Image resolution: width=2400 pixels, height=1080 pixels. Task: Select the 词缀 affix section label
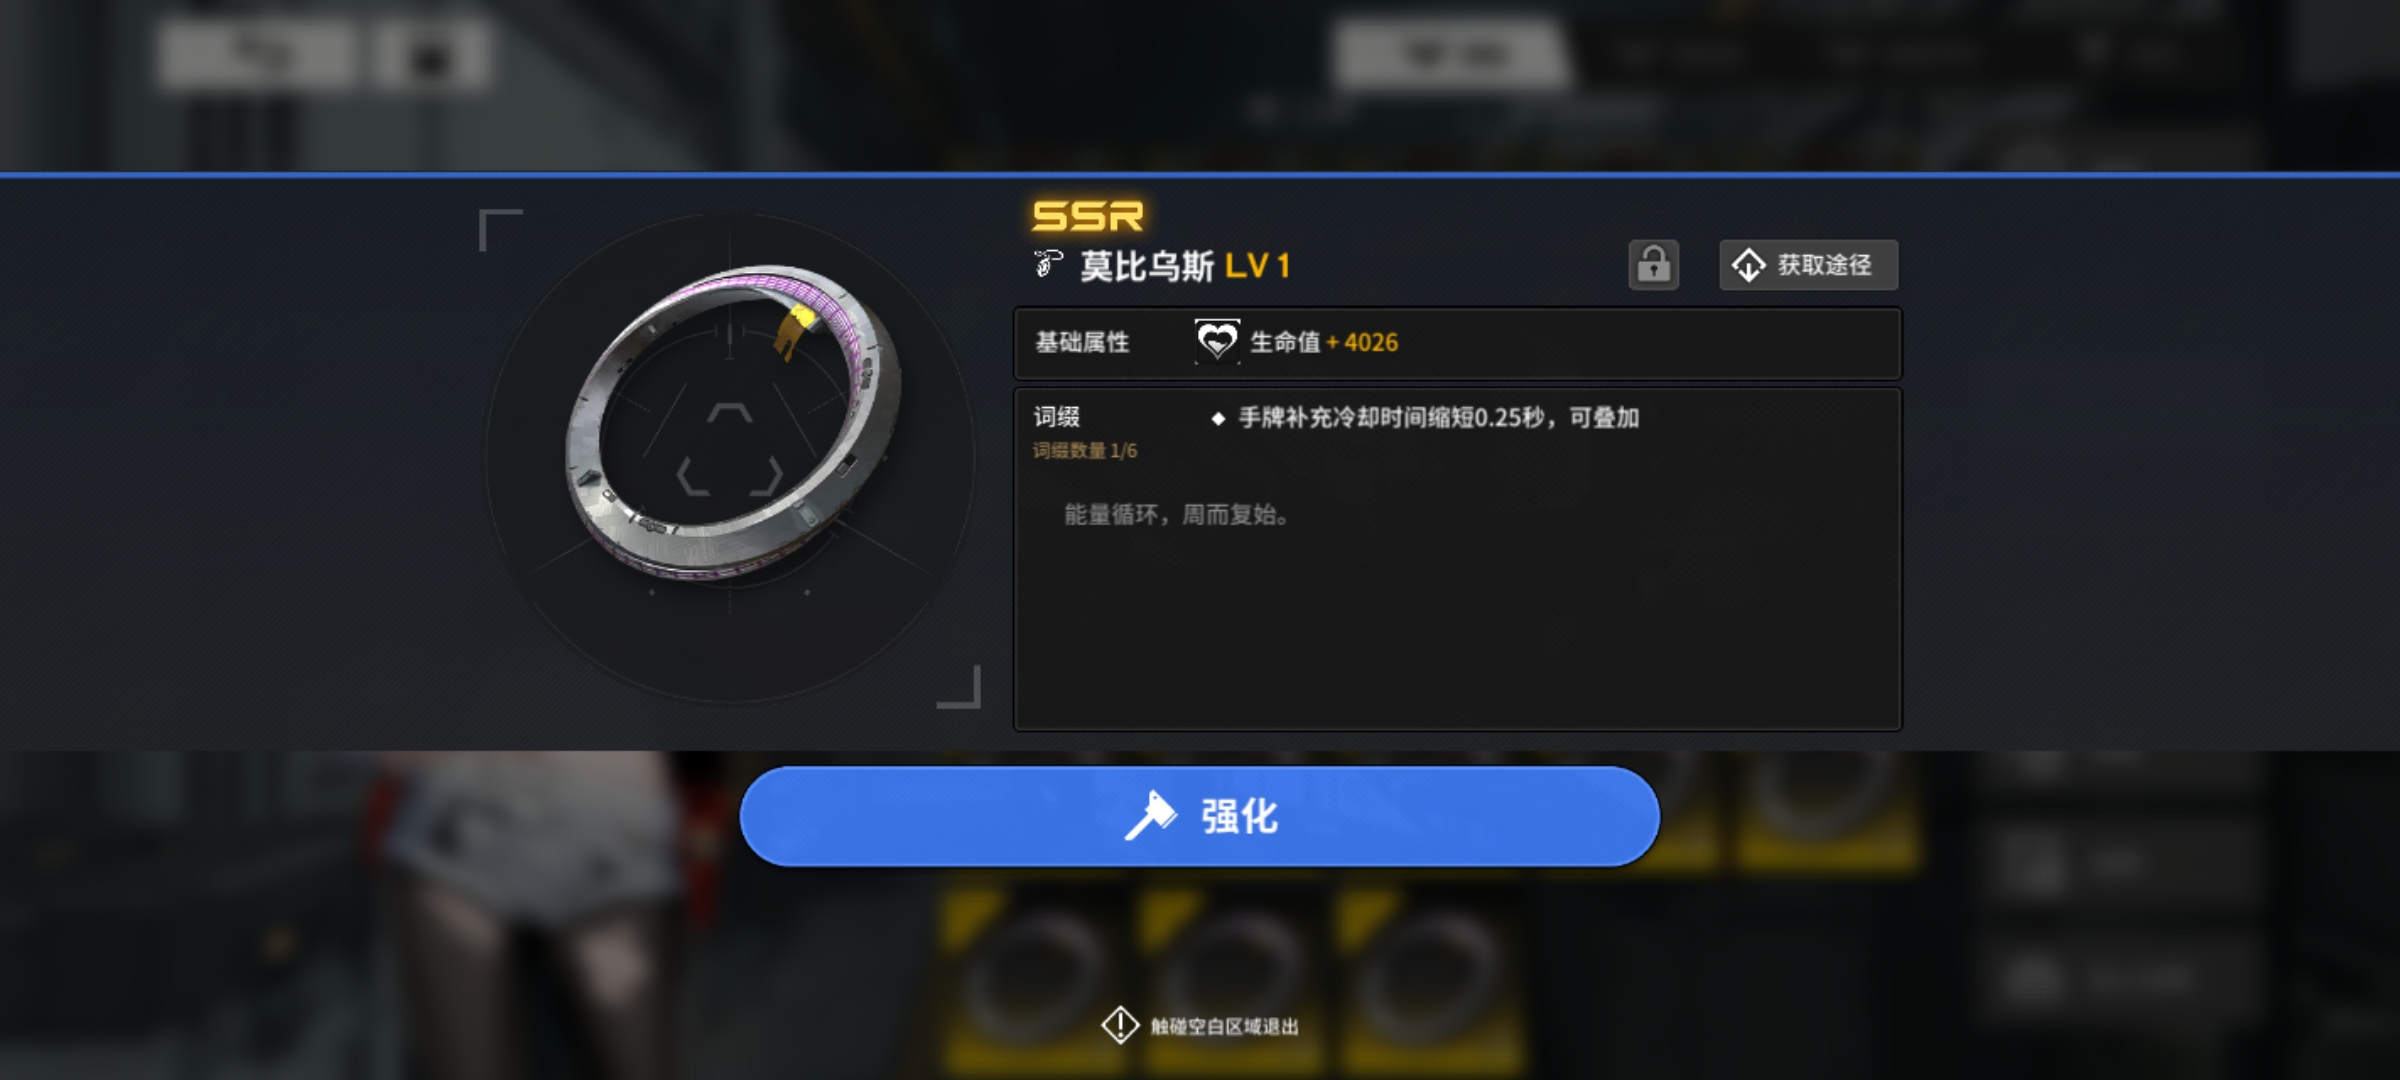pos(1056,417)
